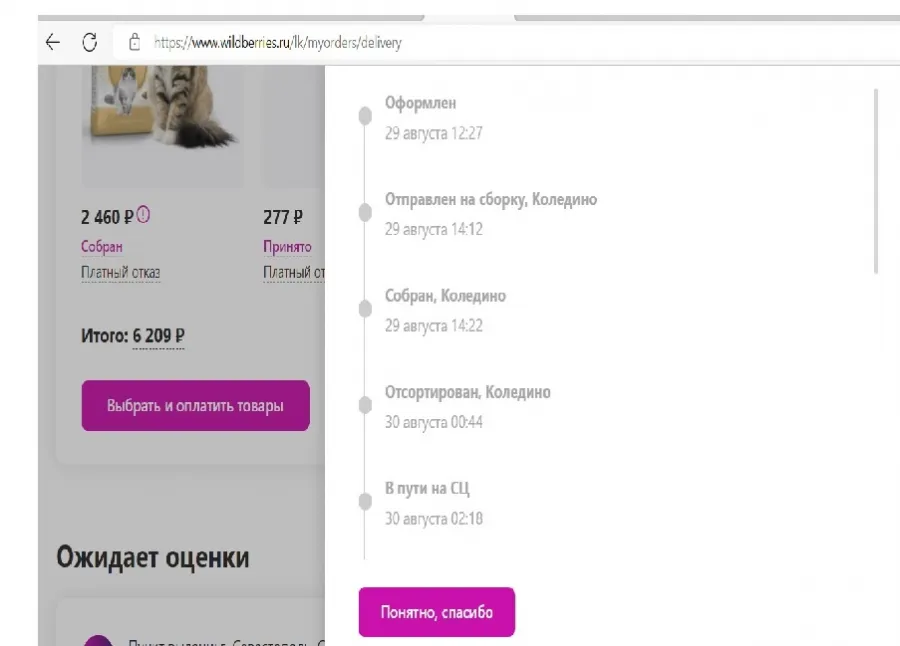Click the wildberries.ru URL address field

click(x=507, y=42)
